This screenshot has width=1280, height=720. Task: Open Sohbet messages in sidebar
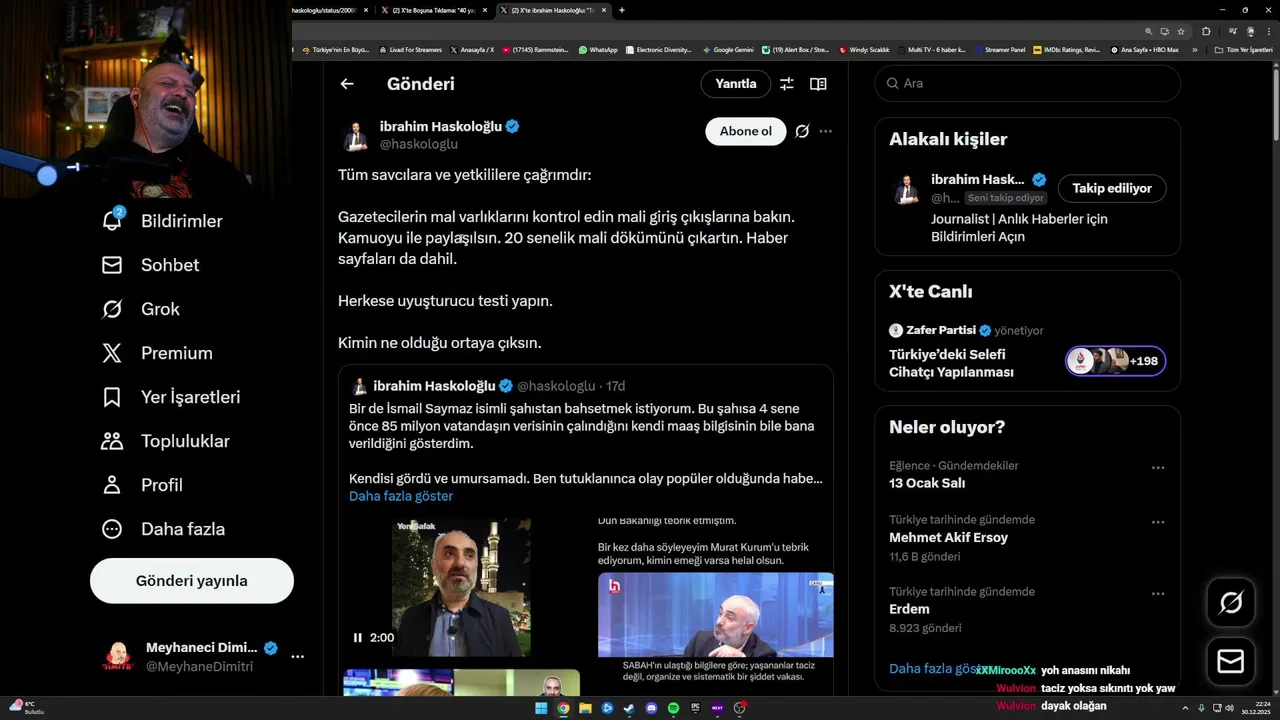(x=150, y=265)
